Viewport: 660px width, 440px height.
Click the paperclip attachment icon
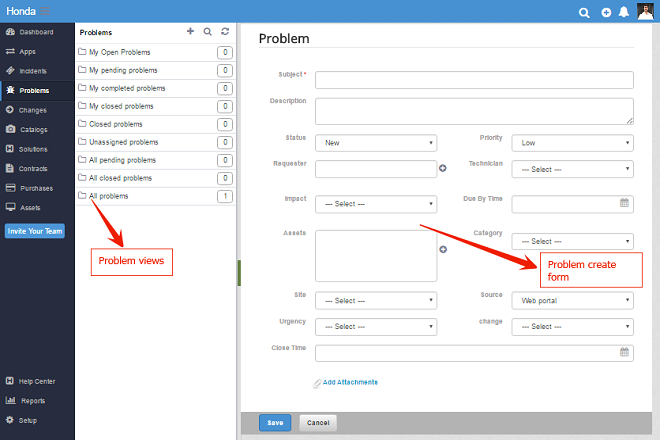click(317, 383)
